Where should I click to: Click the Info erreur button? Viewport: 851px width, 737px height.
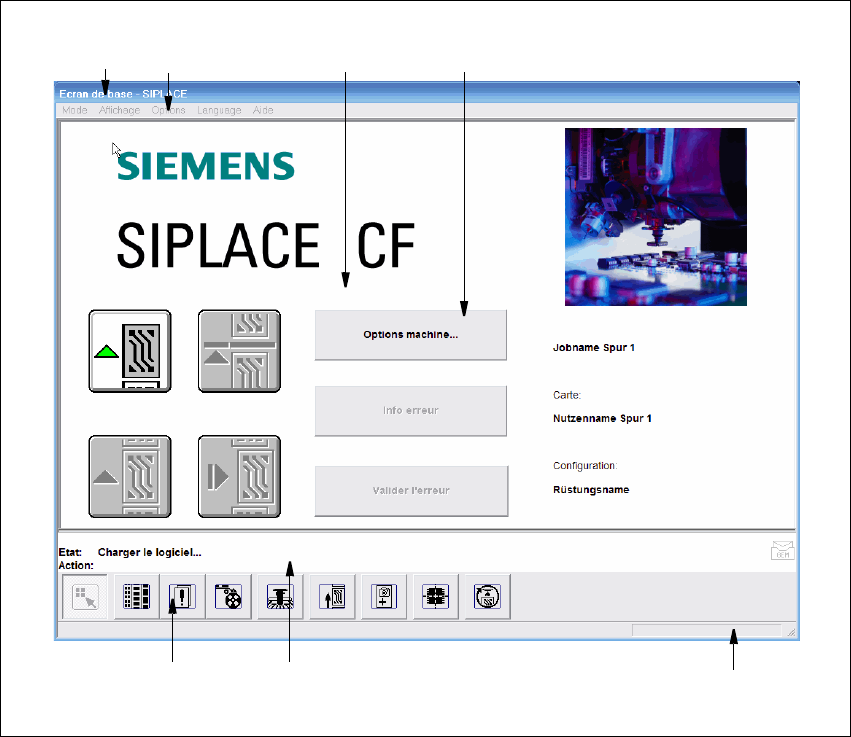tap(411, 411)
